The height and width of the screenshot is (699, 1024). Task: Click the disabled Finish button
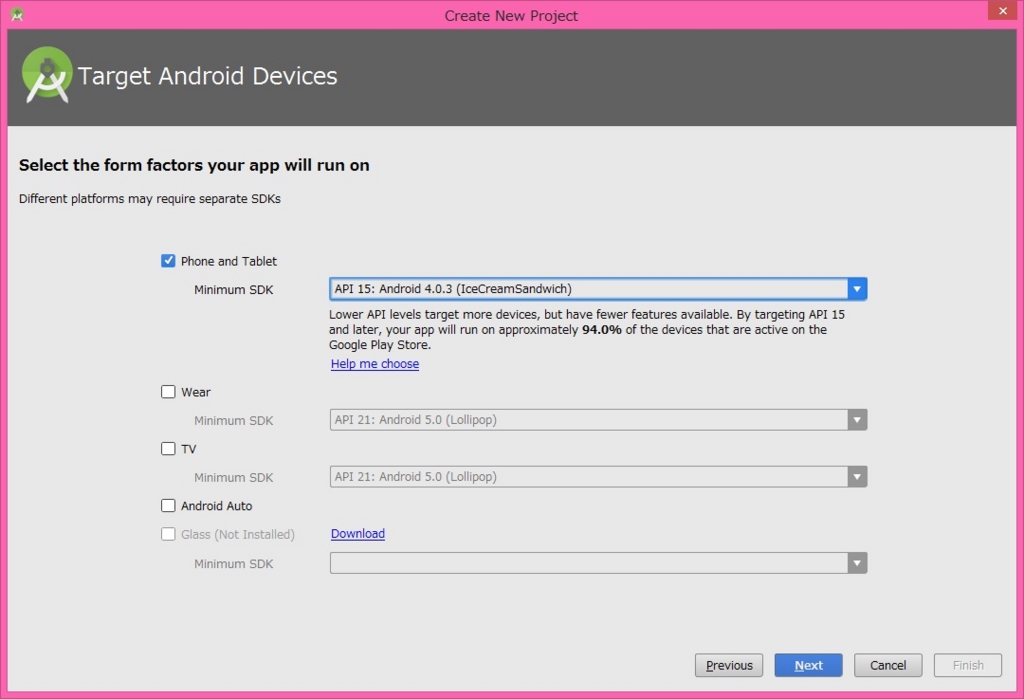click(x=968, y=665)
